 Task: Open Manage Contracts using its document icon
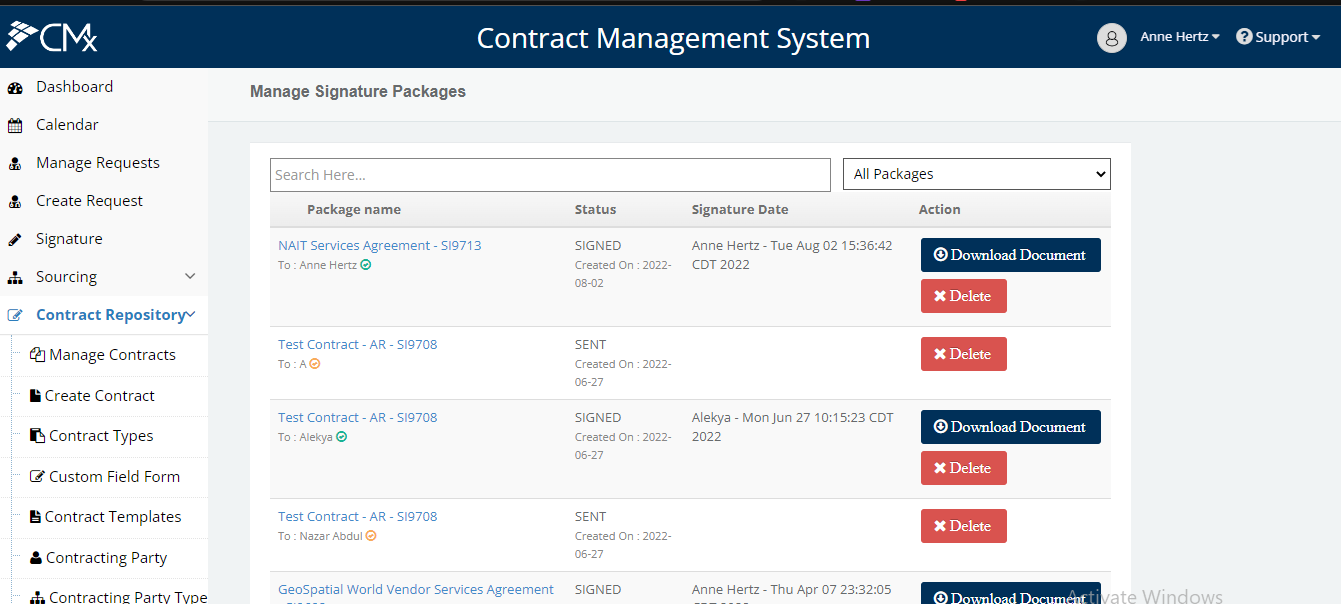pyautogui.click(x=35, y=355)
